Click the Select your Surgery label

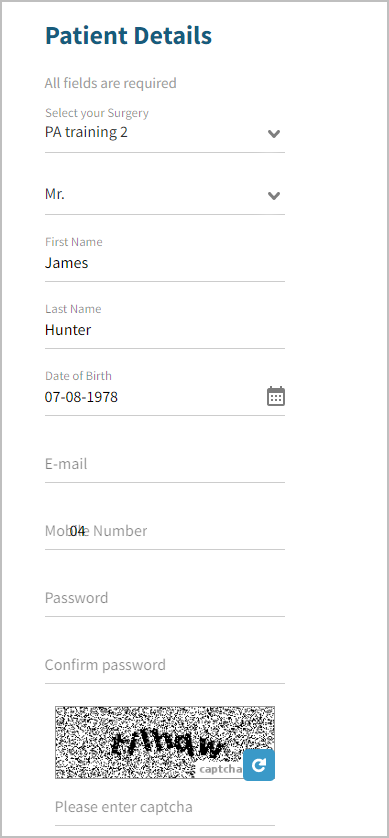click(97, 113)
